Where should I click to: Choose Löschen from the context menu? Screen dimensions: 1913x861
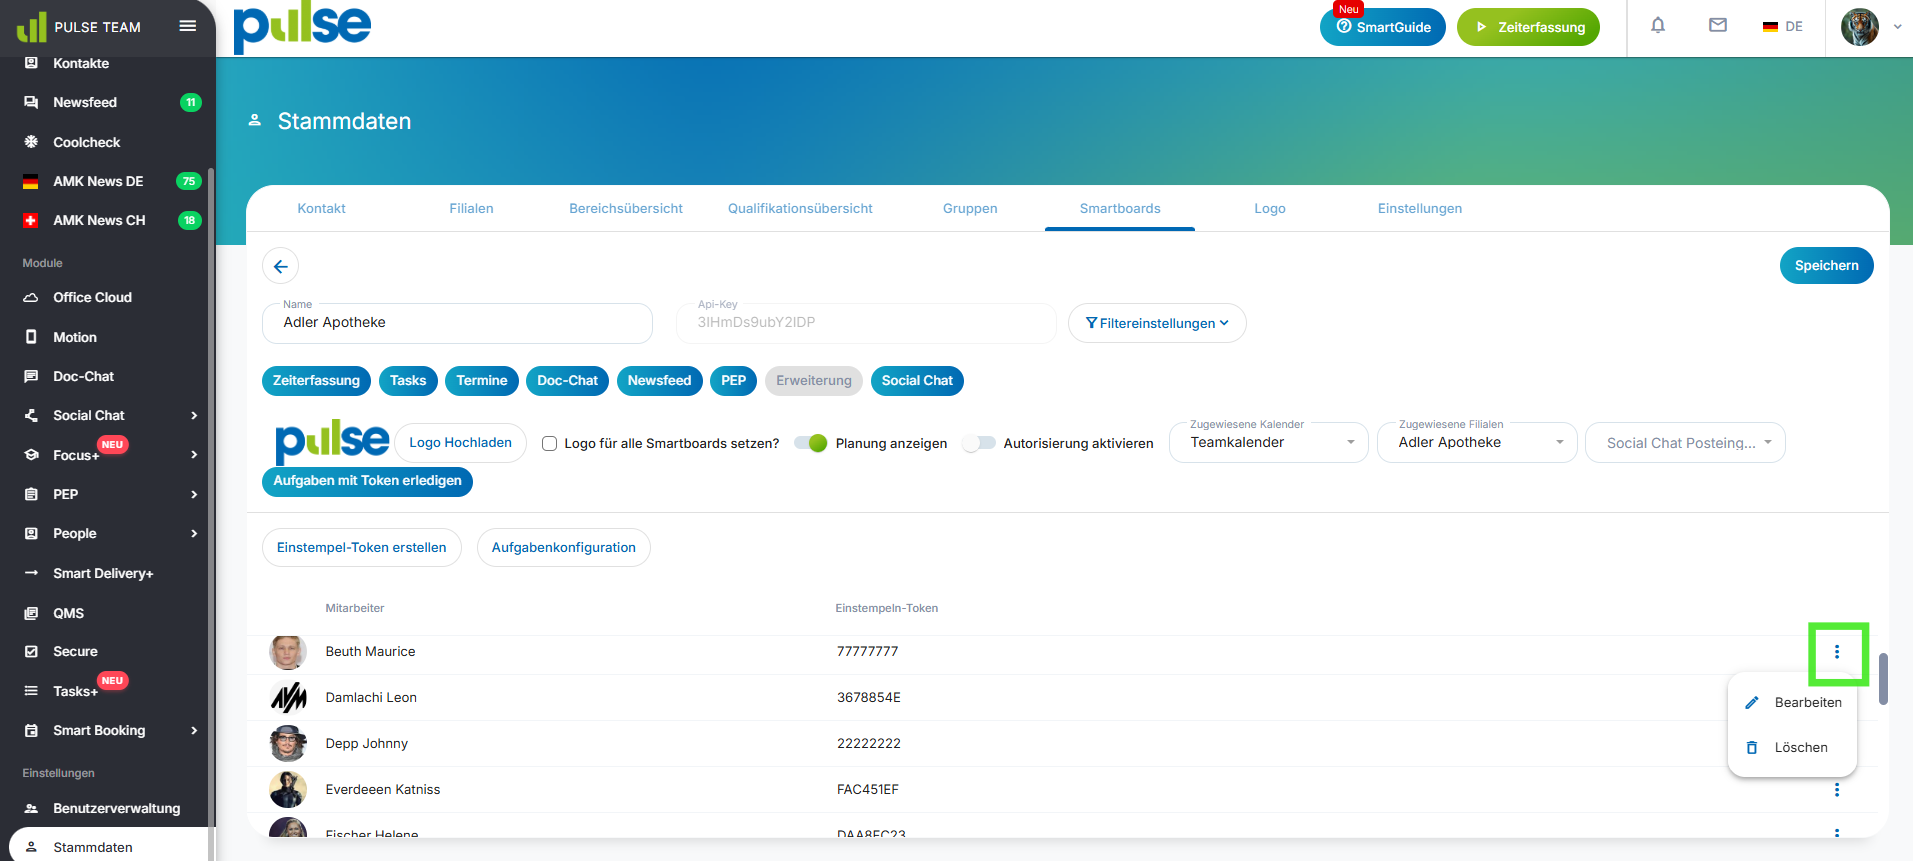(x=1792, y=747)
